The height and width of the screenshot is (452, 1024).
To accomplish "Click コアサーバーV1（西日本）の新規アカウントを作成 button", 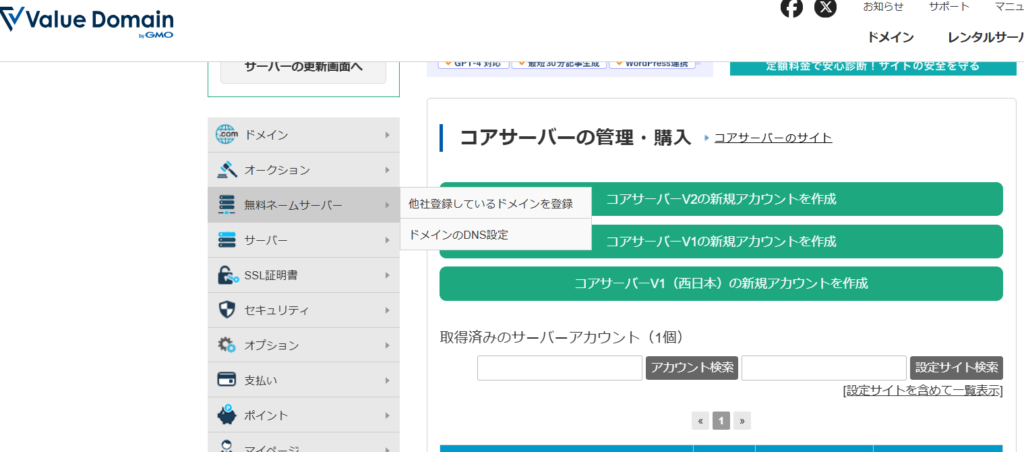I will tap(721, 283).
